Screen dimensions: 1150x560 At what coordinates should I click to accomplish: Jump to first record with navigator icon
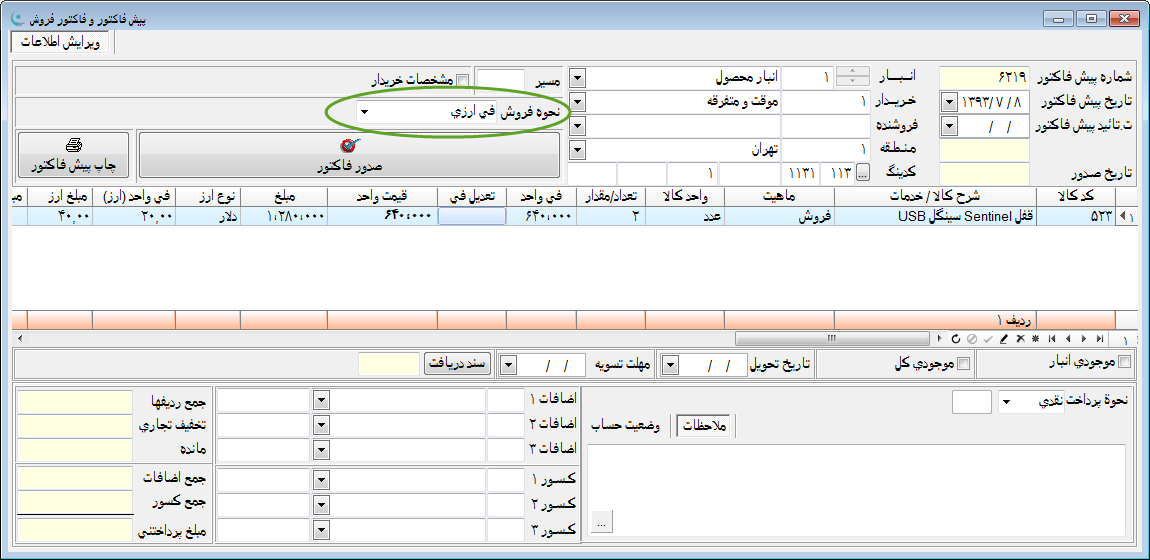coord(1051,339)
